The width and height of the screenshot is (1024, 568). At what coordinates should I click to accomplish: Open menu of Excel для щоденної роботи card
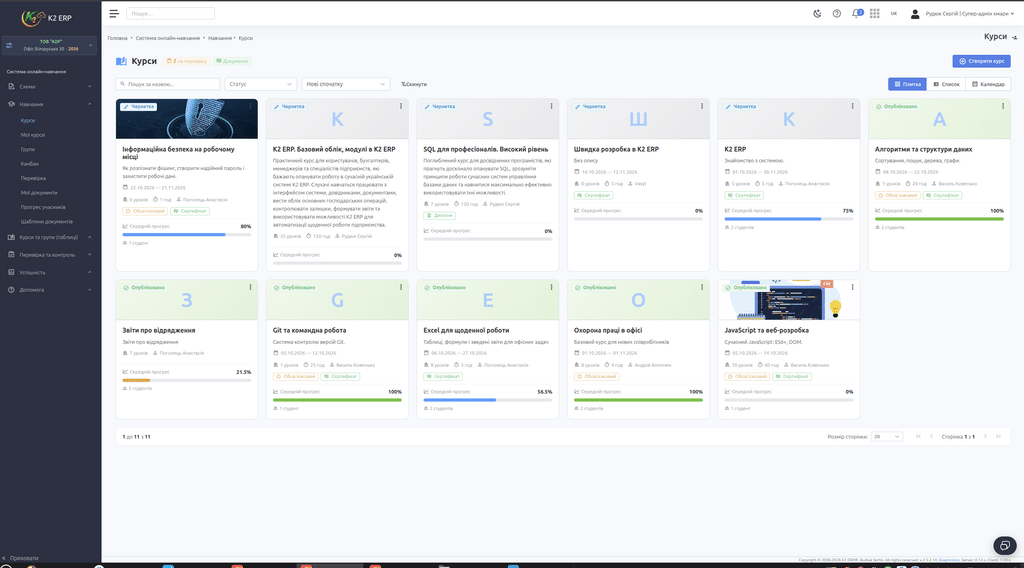(x=551, y=287)
